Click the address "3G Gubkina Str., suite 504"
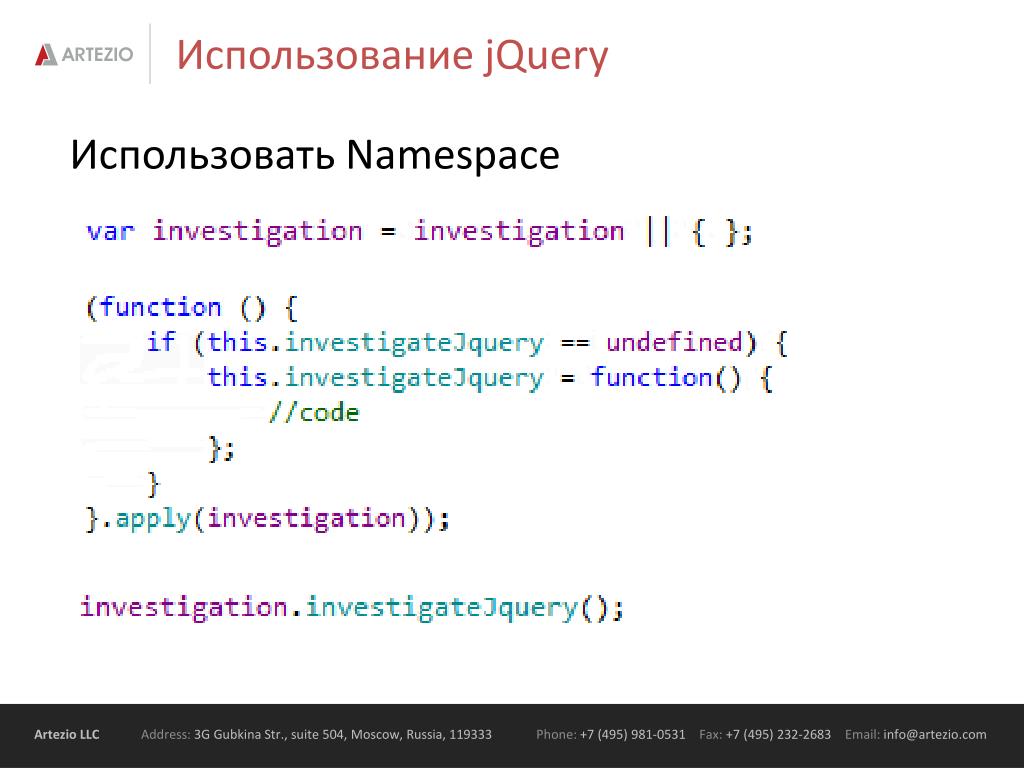The height and width of the screenshot is (768, 1024). pyautogui.click(x=268, y=735)
